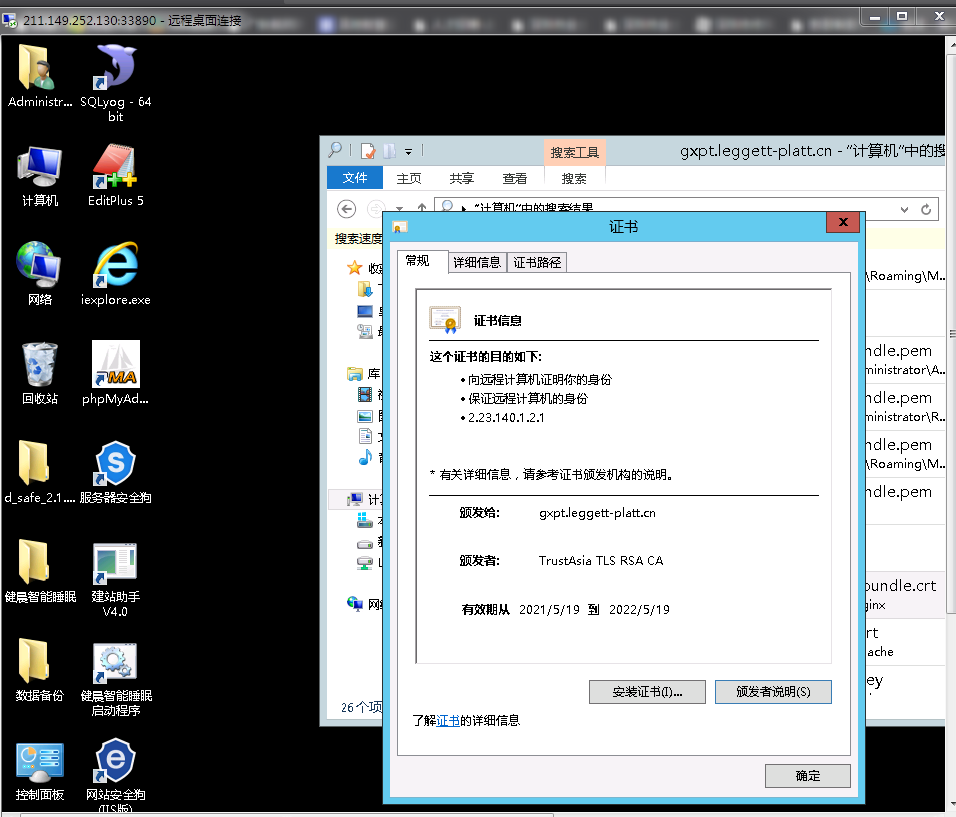Image resolution: width=956 pixels, height=817 pixels.
Task: Open iexplore.exe desktop shortcut
Action: tap(115, 267)
